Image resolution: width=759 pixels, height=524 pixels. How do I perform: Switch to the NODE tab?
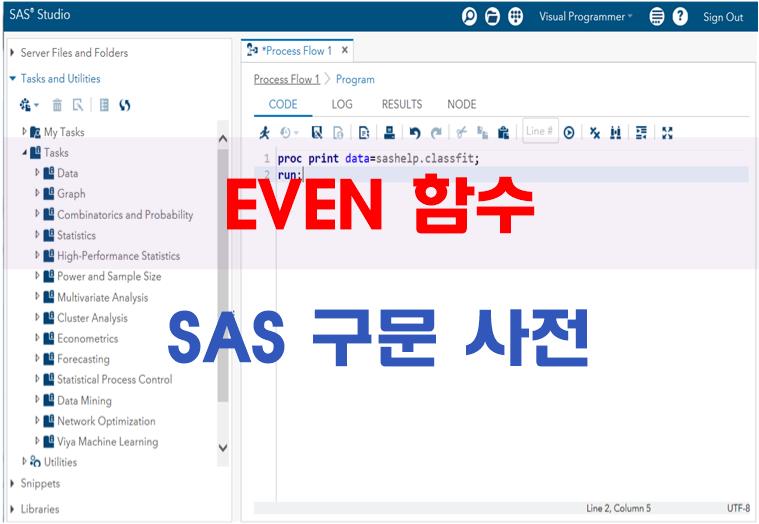[x=462, y=104]
